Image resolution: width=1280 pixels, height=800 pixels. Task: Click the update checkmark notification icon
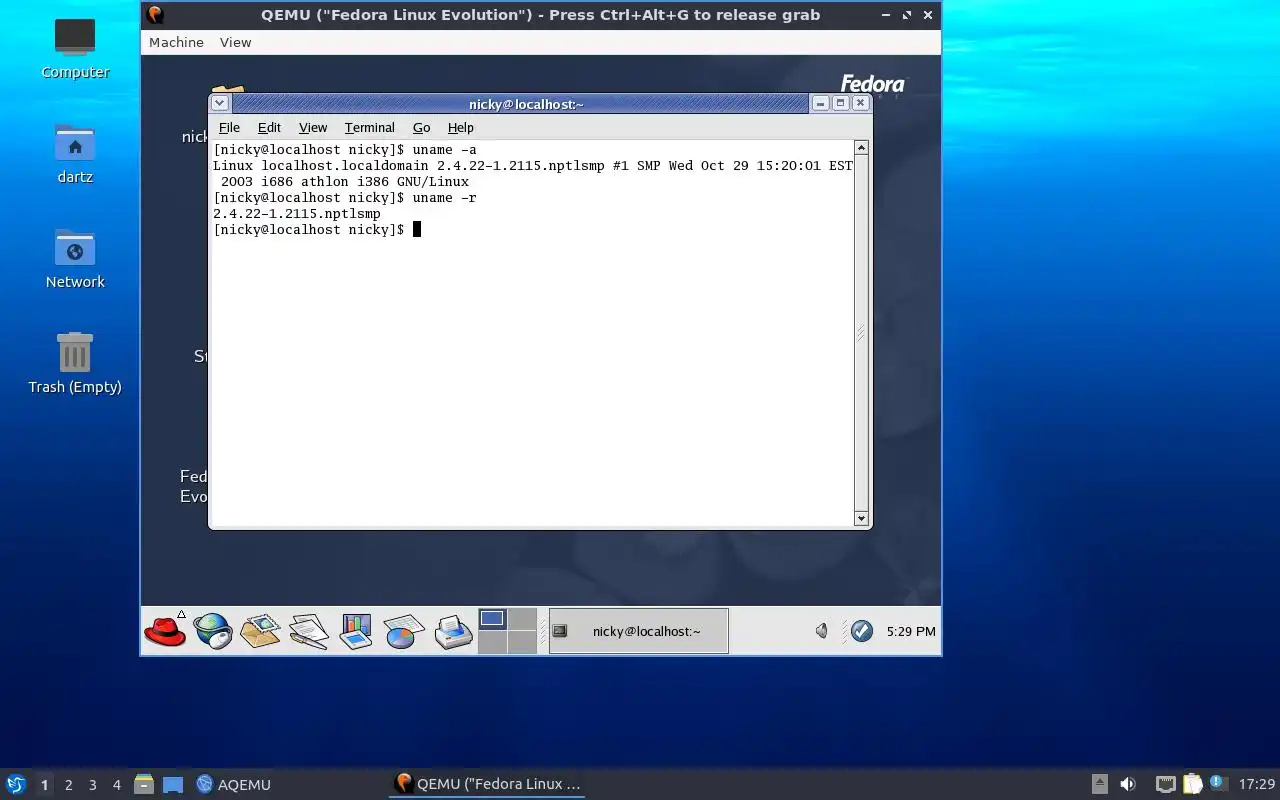tap(862, 631)
